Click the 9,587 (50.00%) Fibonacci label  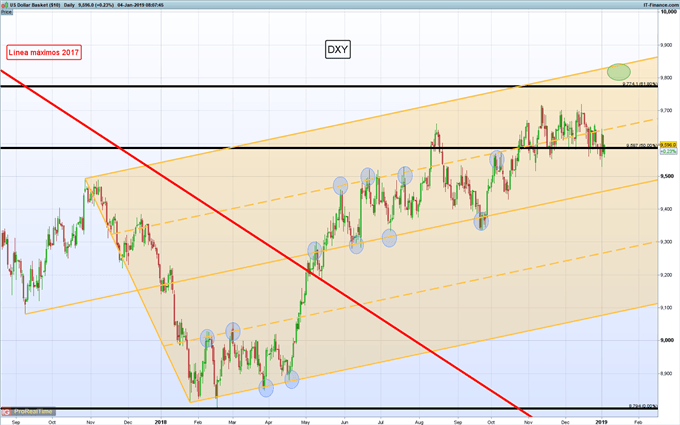tap(641, 146)
